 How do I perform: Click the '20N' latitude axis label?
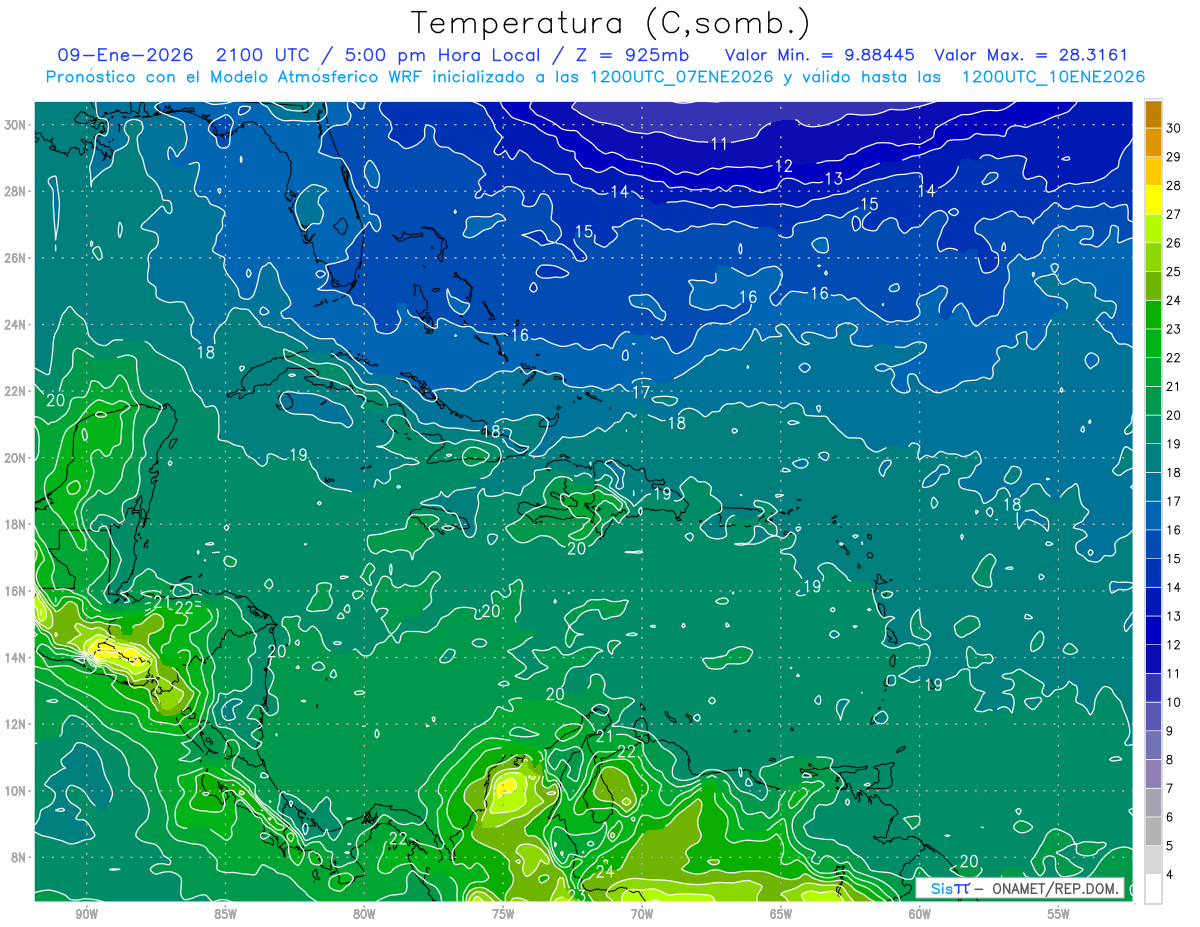coord(14,457)
